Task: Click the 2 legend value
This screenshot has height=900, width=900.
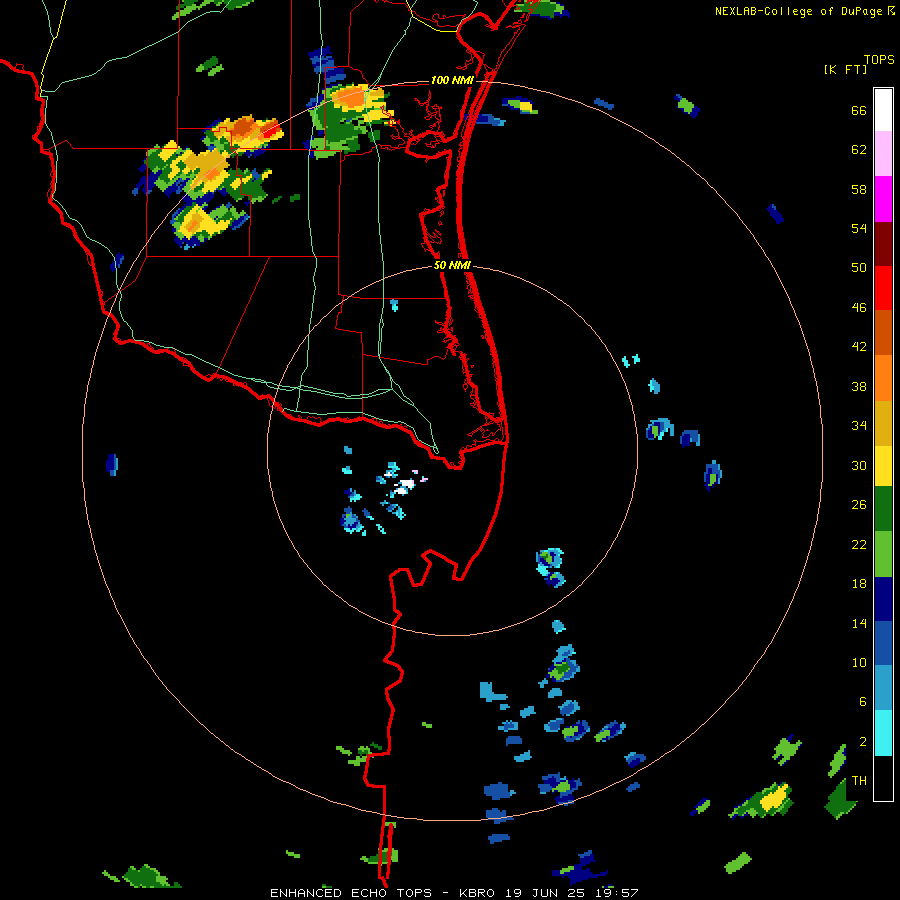Action: tap(863, 742)
